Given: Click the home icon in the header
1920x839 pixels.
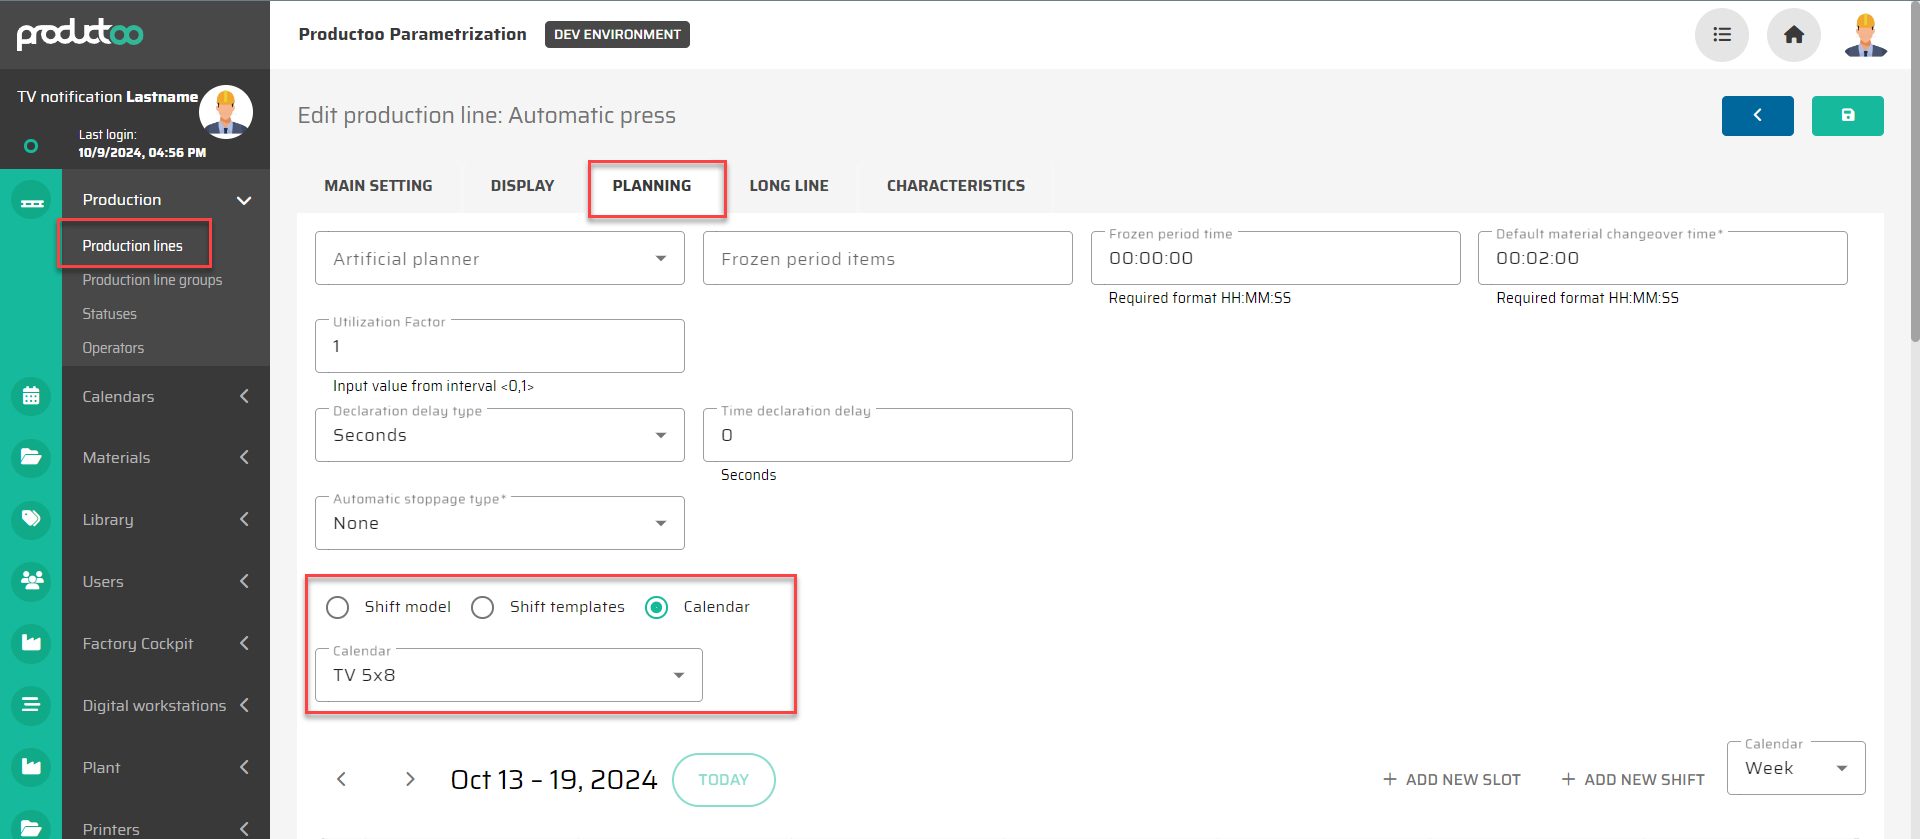Looking at the screenshot, I should click(x=1793, y=35).
